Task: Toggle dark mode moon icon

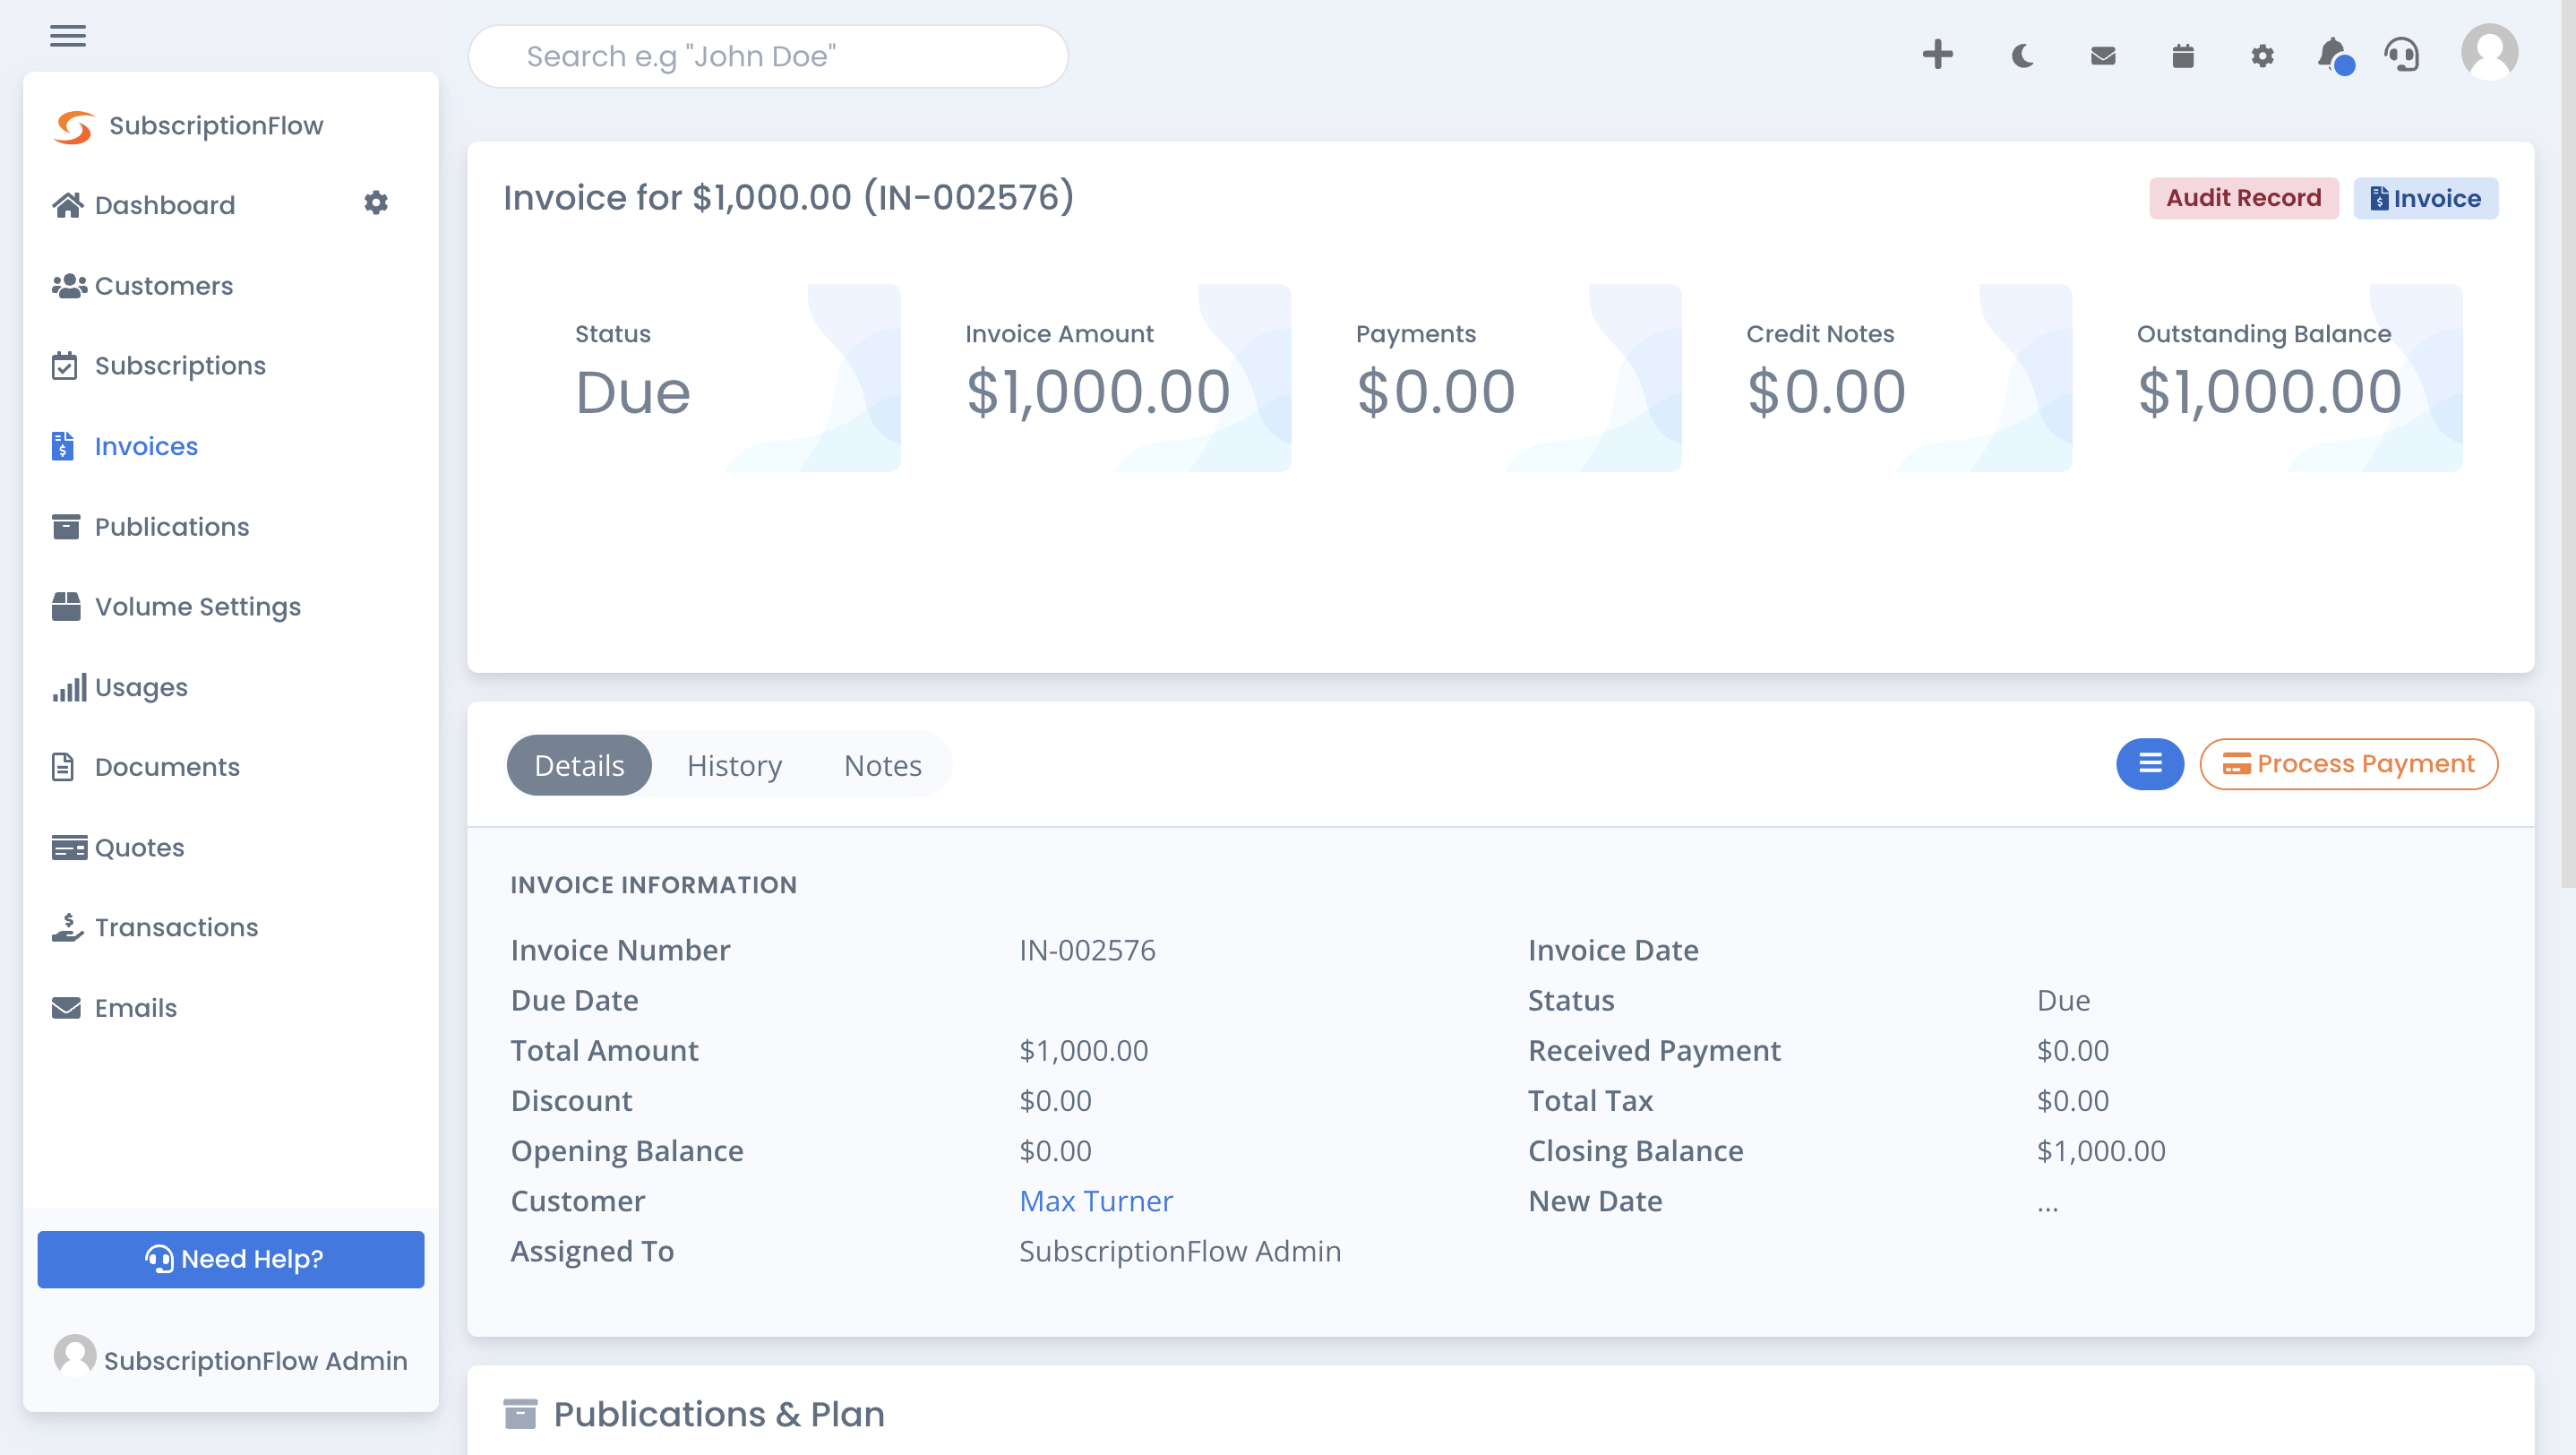Action: point(2022,55)
